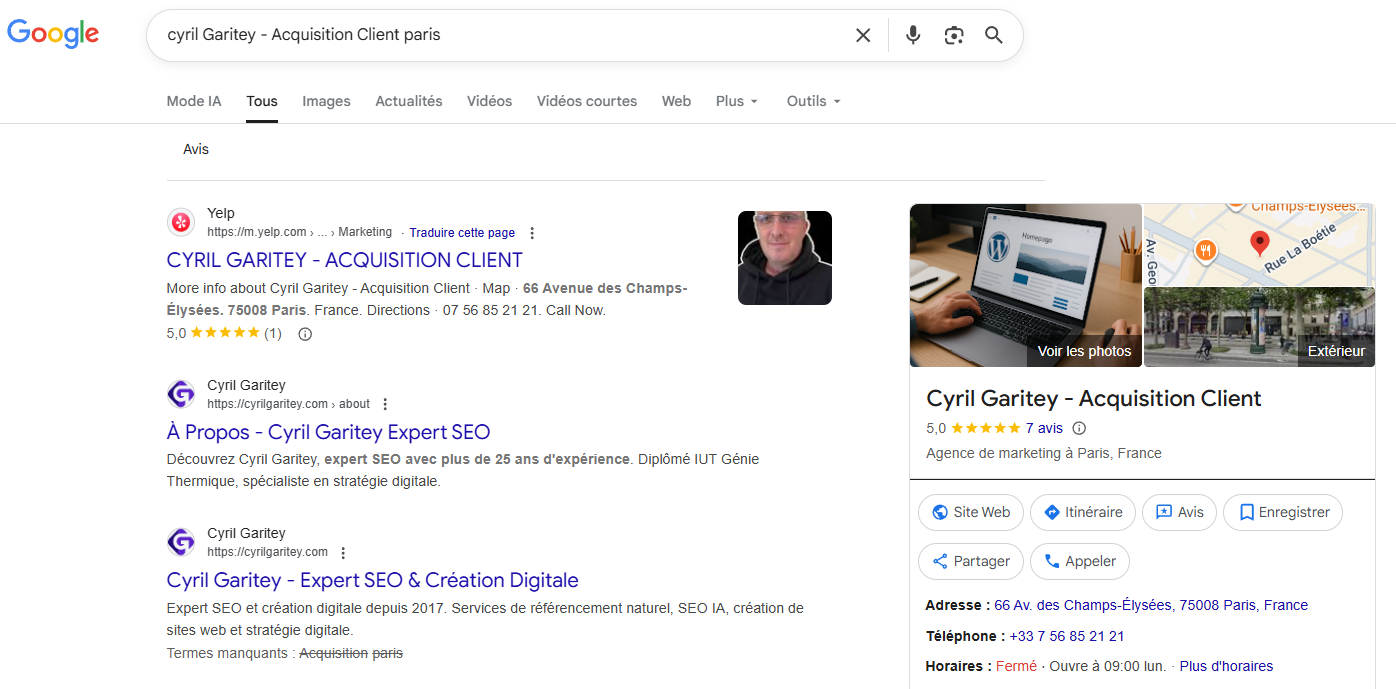Image resolution: width=1396 pixels, height=689 pixels.
Task: Clear the search query with the X icon
Action: point(863,34)
